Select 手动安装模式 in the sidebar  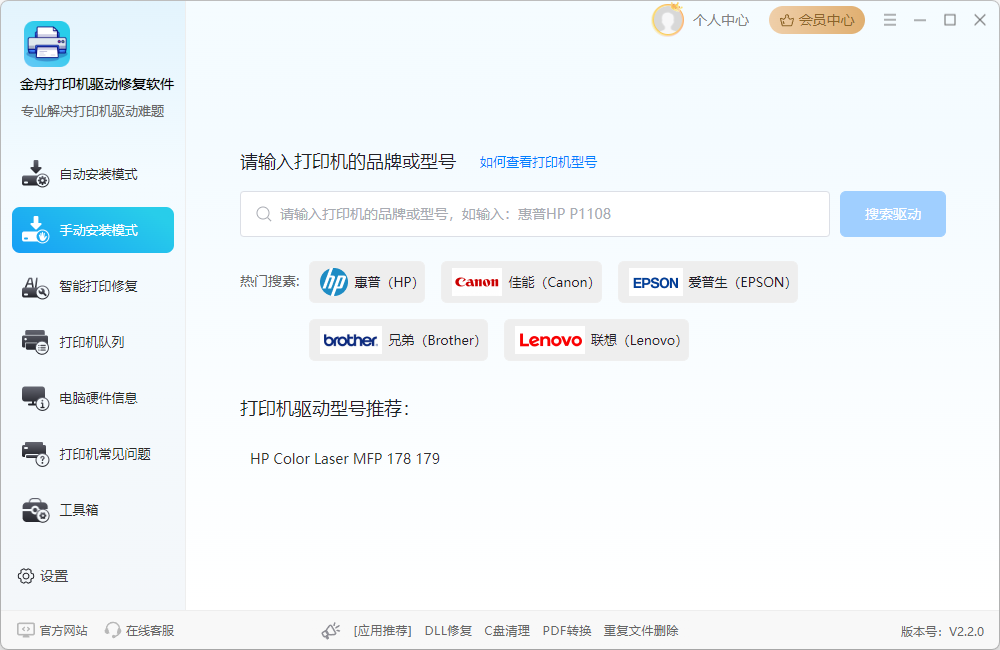(x=93, y=230)
